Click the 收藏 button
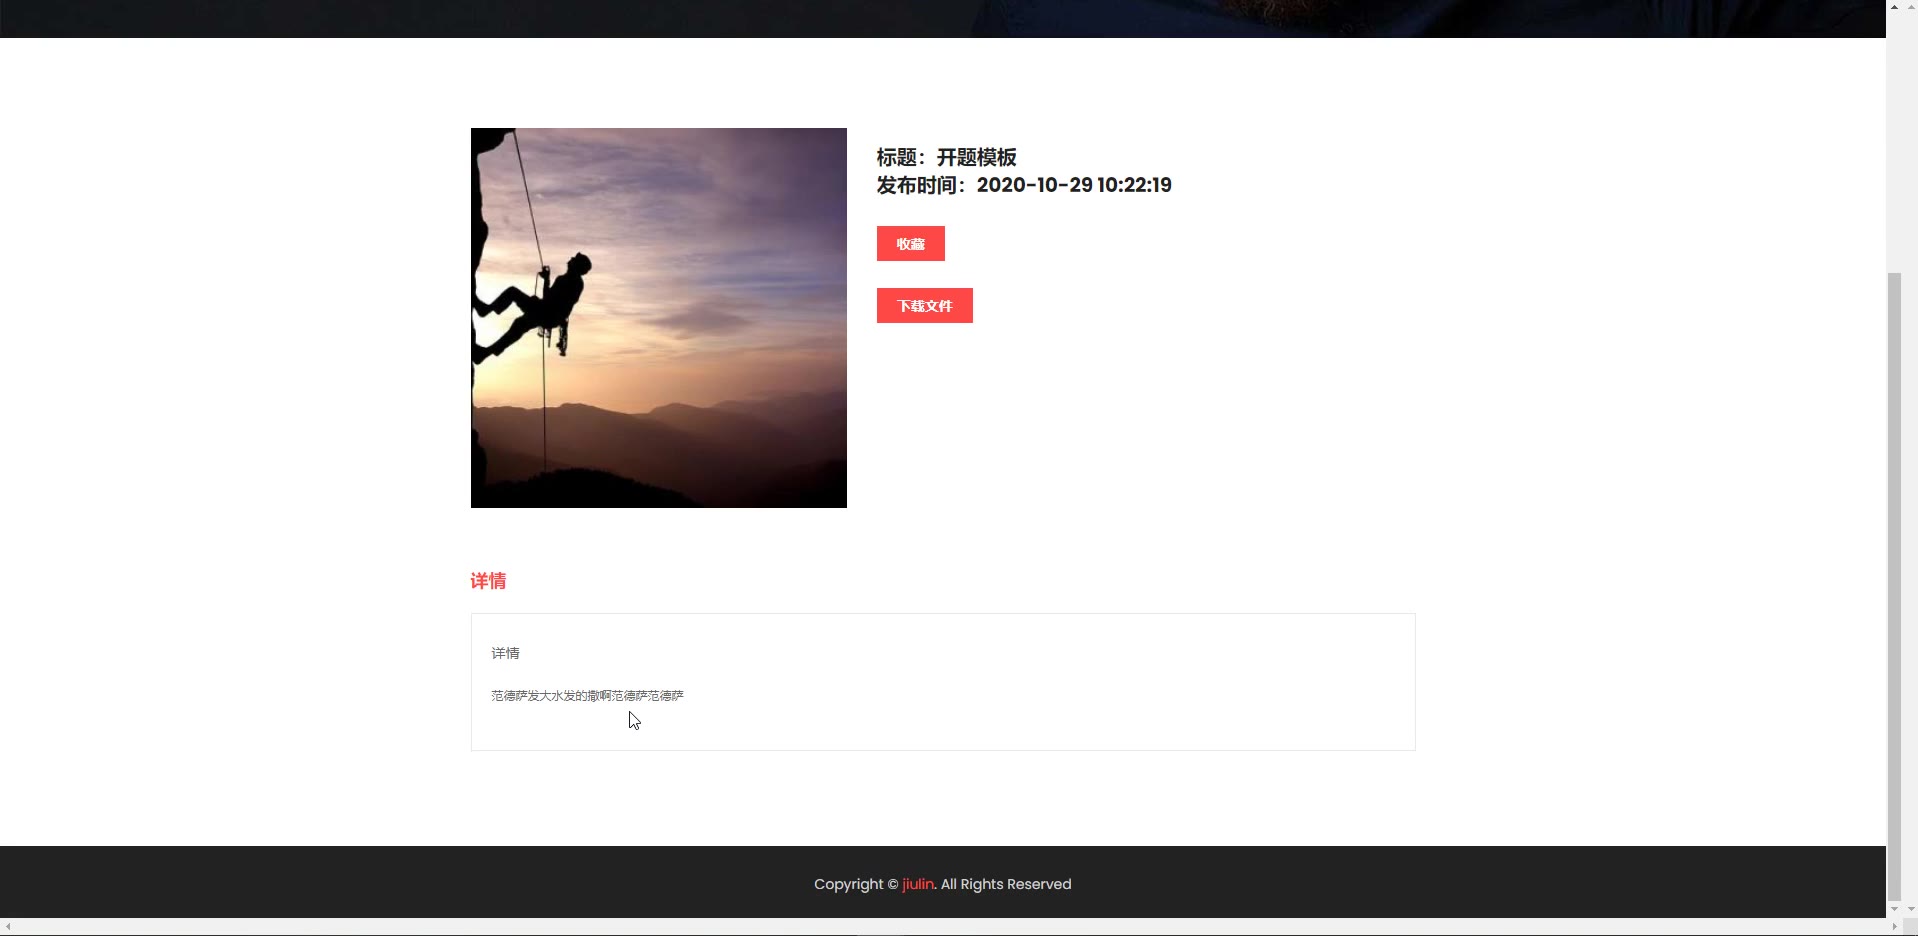1918x936 pixels. pyautogui.click(x=910, y=244)
